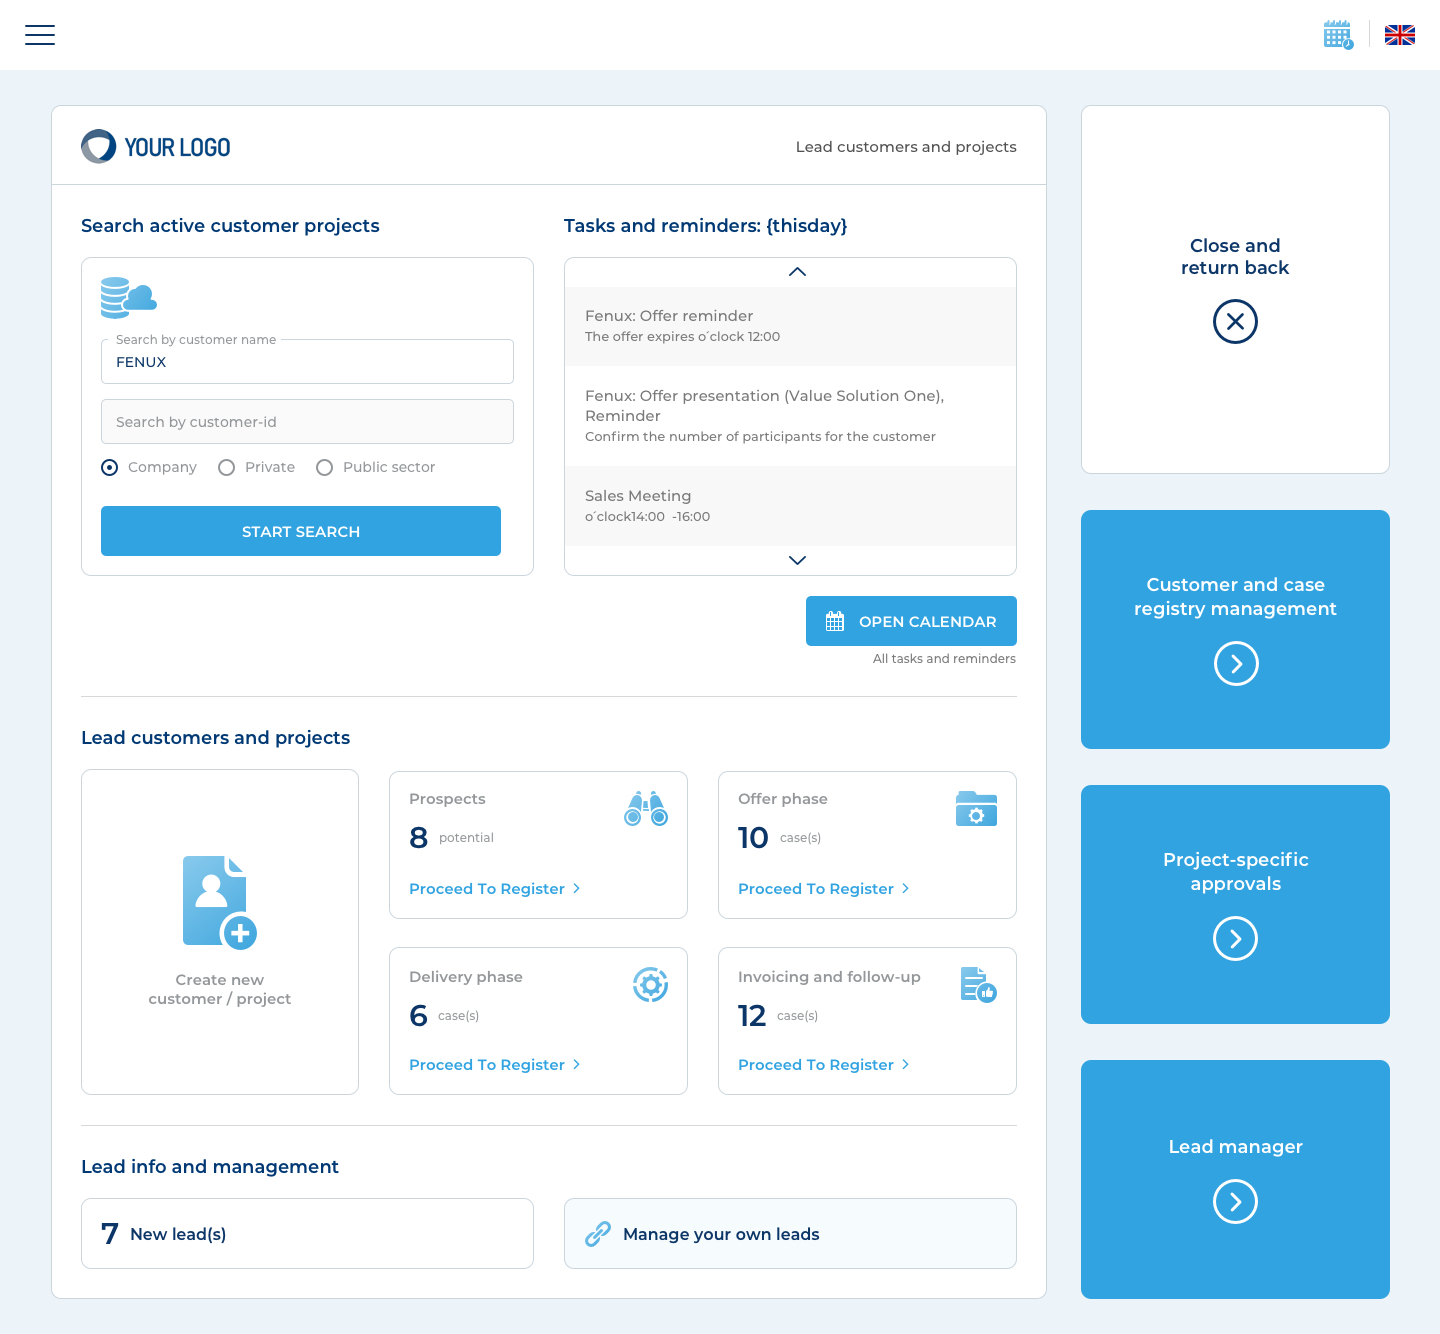Click the Delivery phase gear icon
Viewport: 1440px width, 1334px height.
(x=650, y=985)
